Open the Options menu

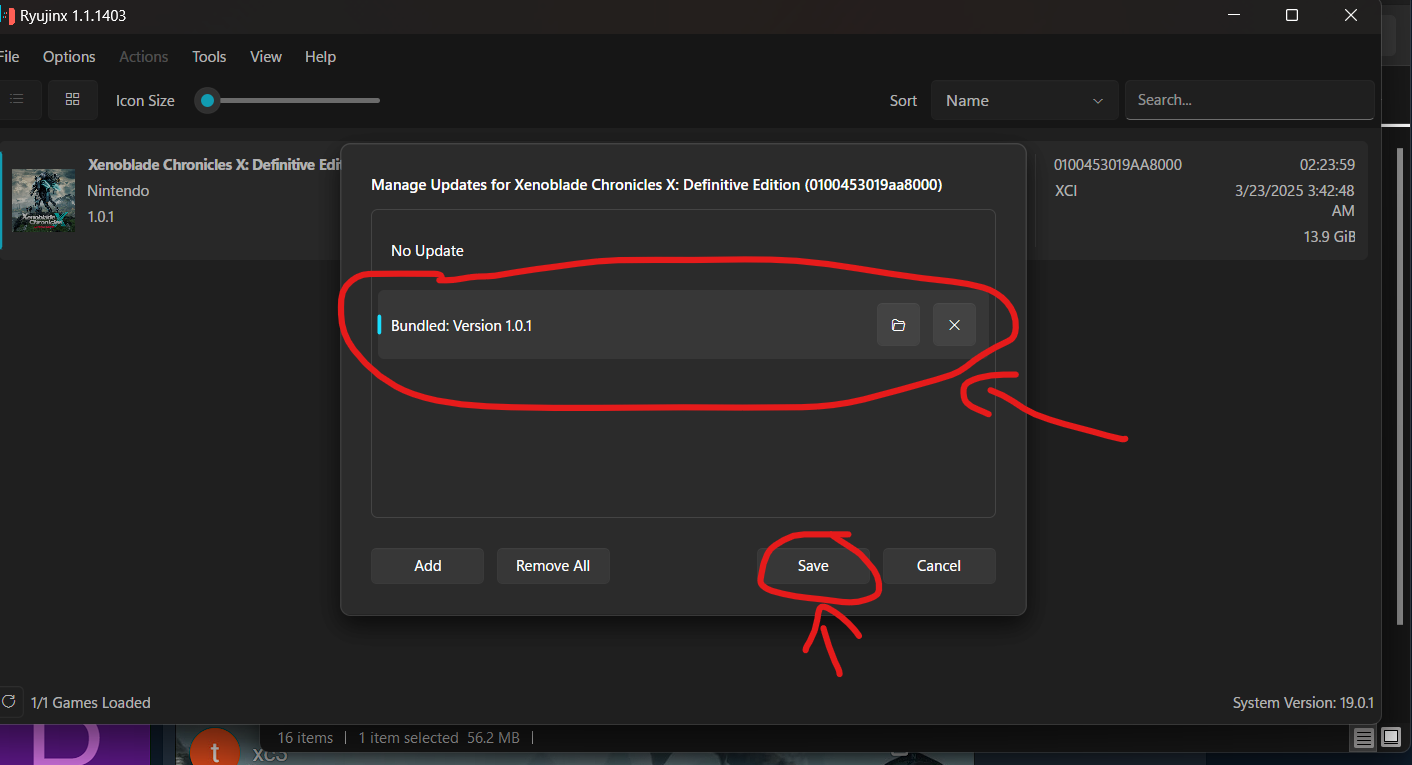coord(69,57)
